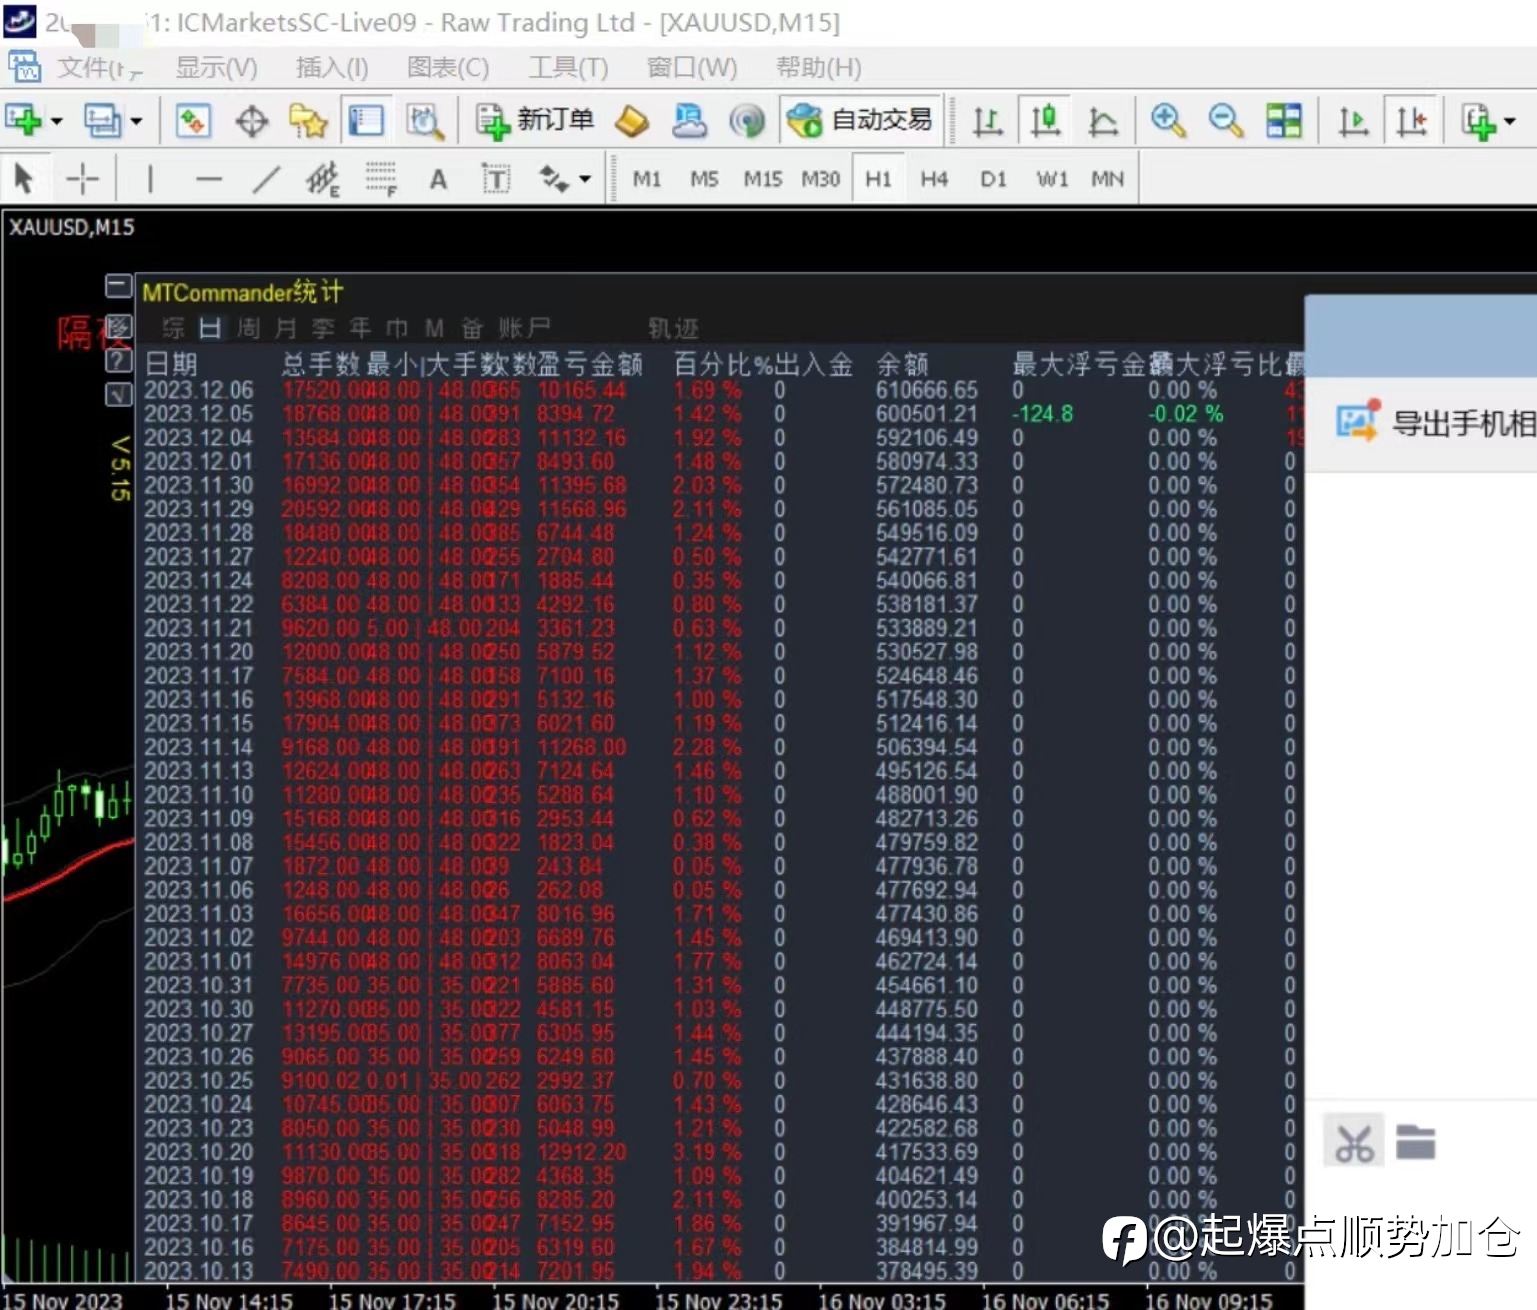Select the equidistant channel tool
The image size is (1537, 1310).
(323, 179)
